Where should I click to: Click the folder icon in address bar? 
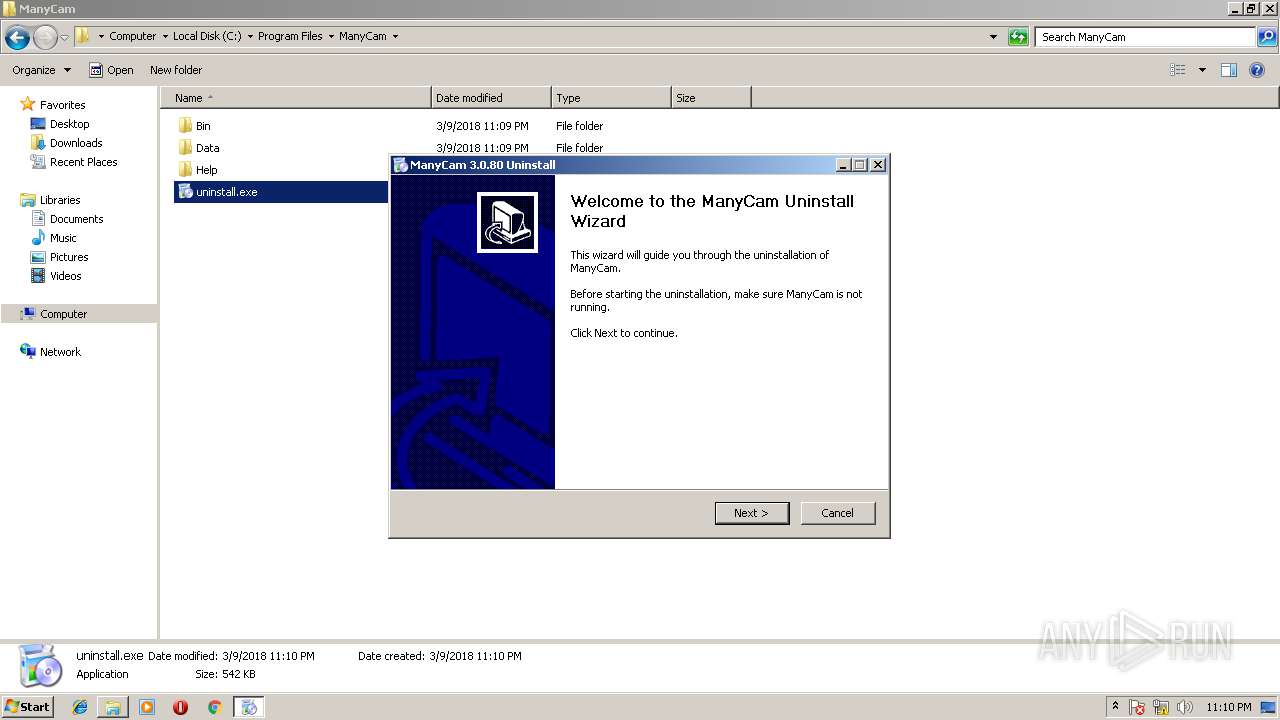point(83,36)
